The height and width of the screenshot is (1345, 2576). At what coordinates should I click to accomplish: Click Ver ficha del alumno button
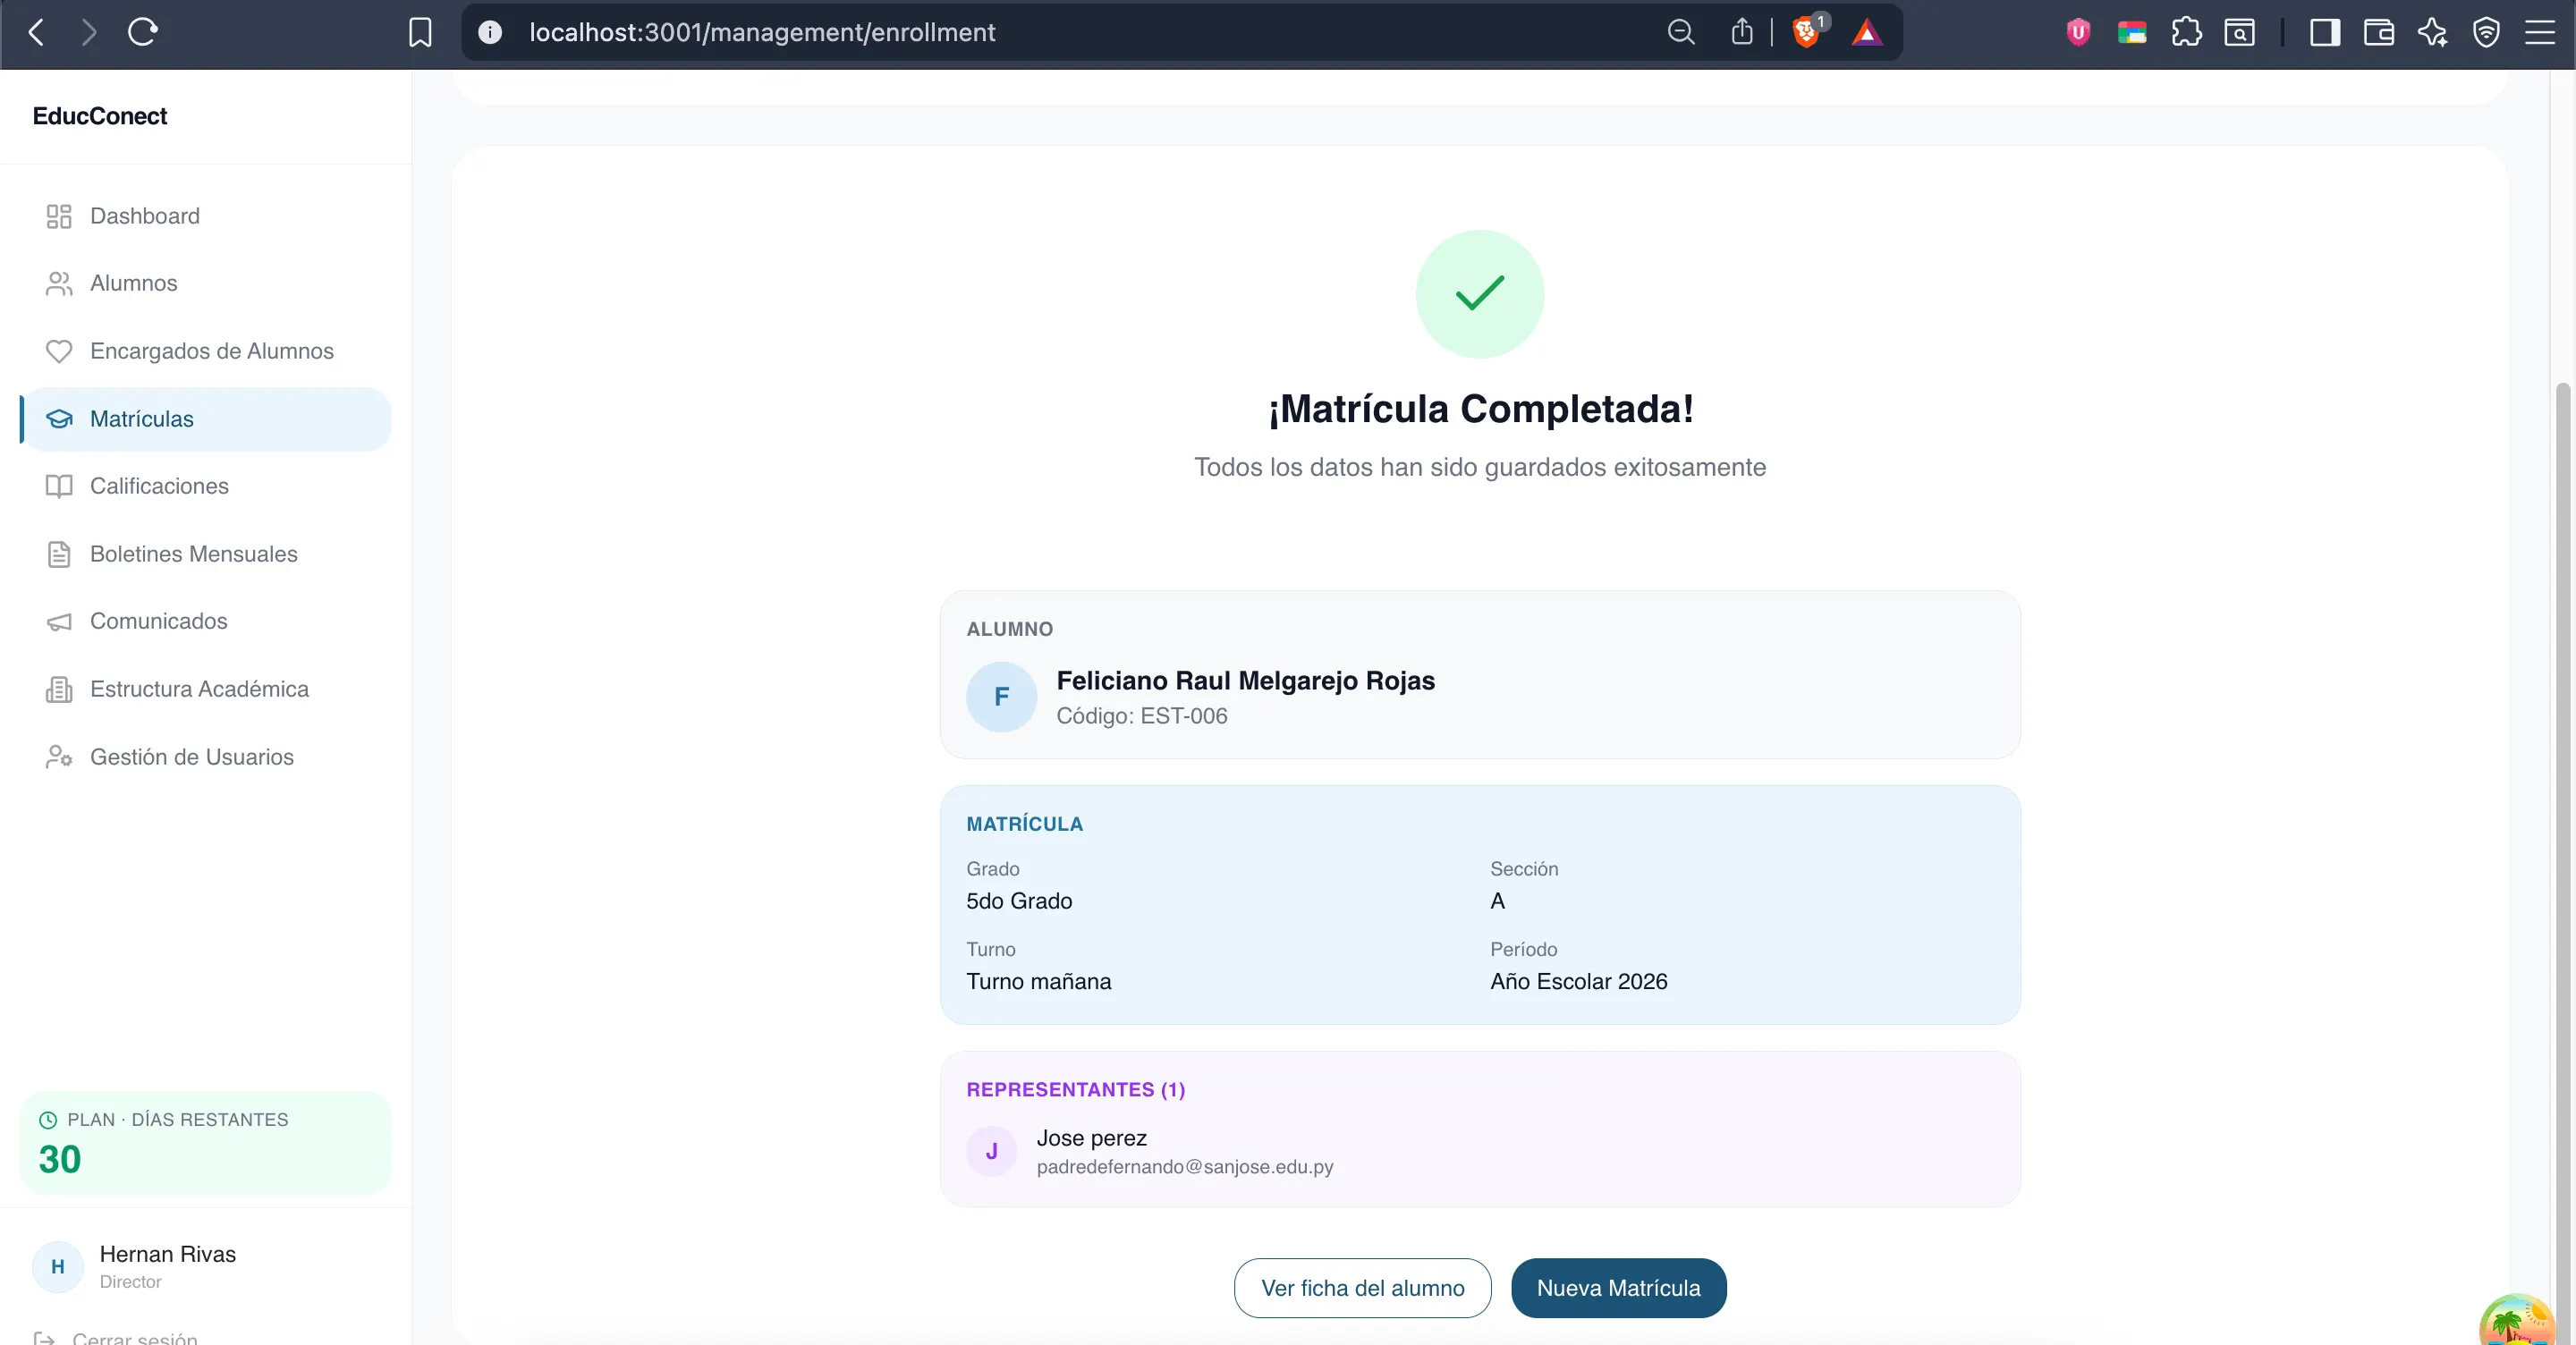[1362, 1288]
